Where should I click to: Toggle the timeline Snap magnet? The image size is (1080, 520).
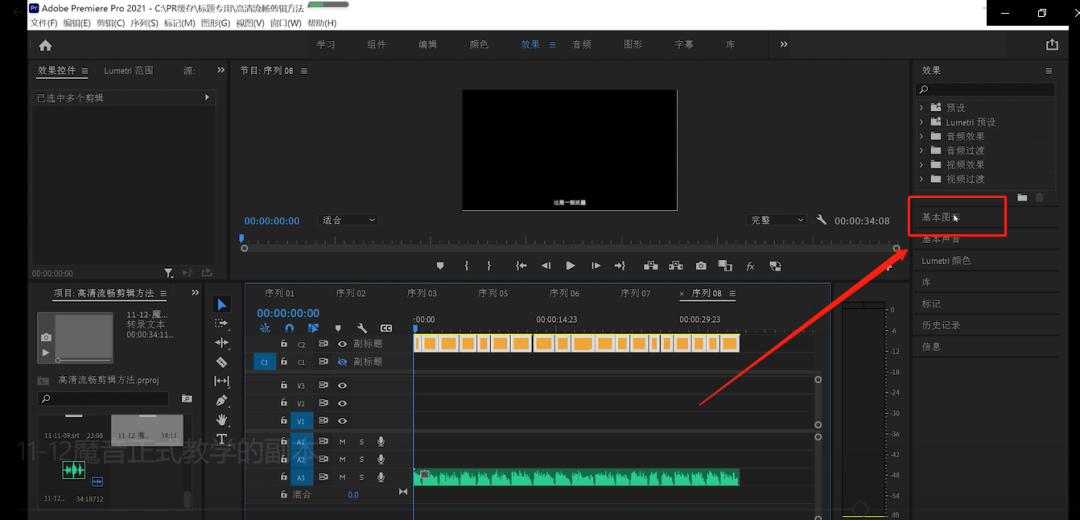click(290, 329)
